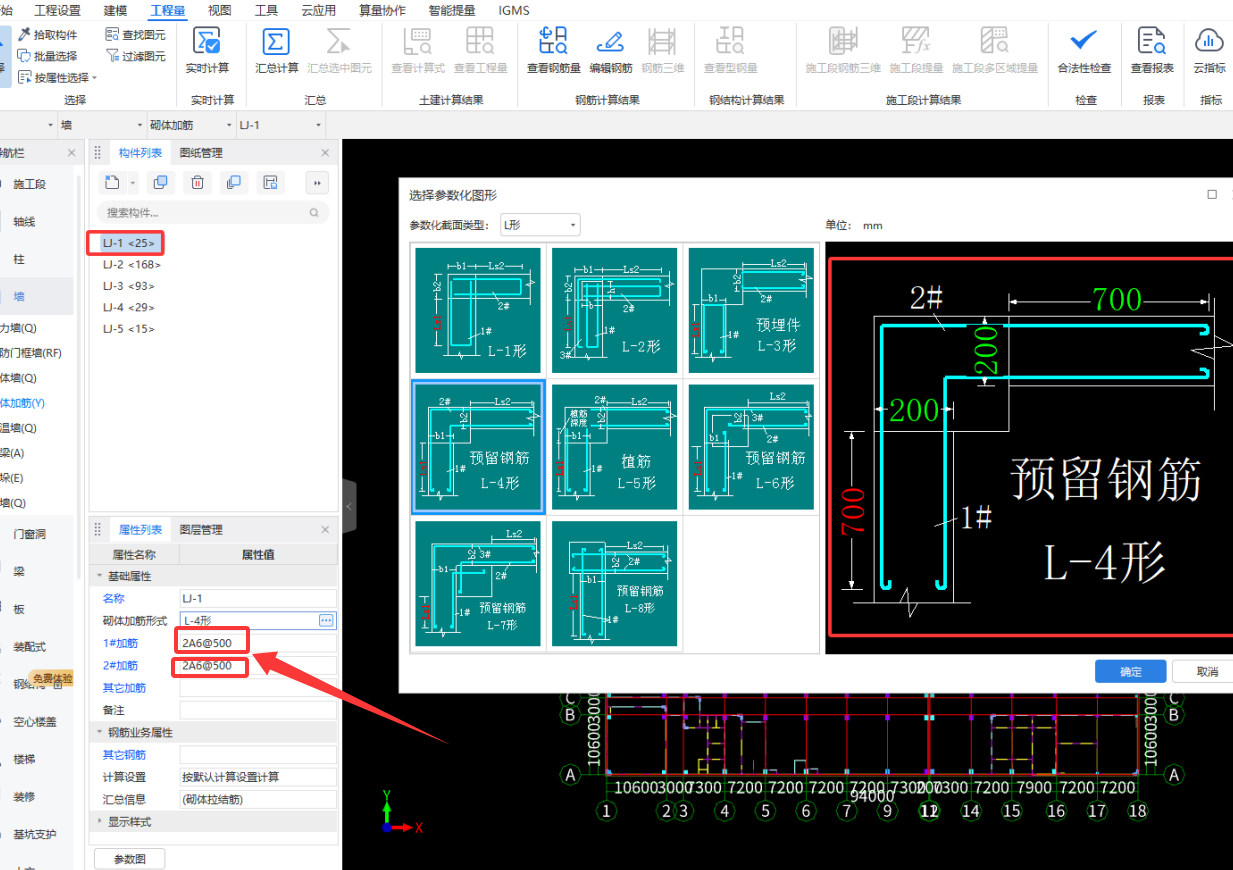This screenshot has width=1233, height=870.
Task: Select the 预埋件 L-3形 thumbnail
Action: click(x=751, y=311)
